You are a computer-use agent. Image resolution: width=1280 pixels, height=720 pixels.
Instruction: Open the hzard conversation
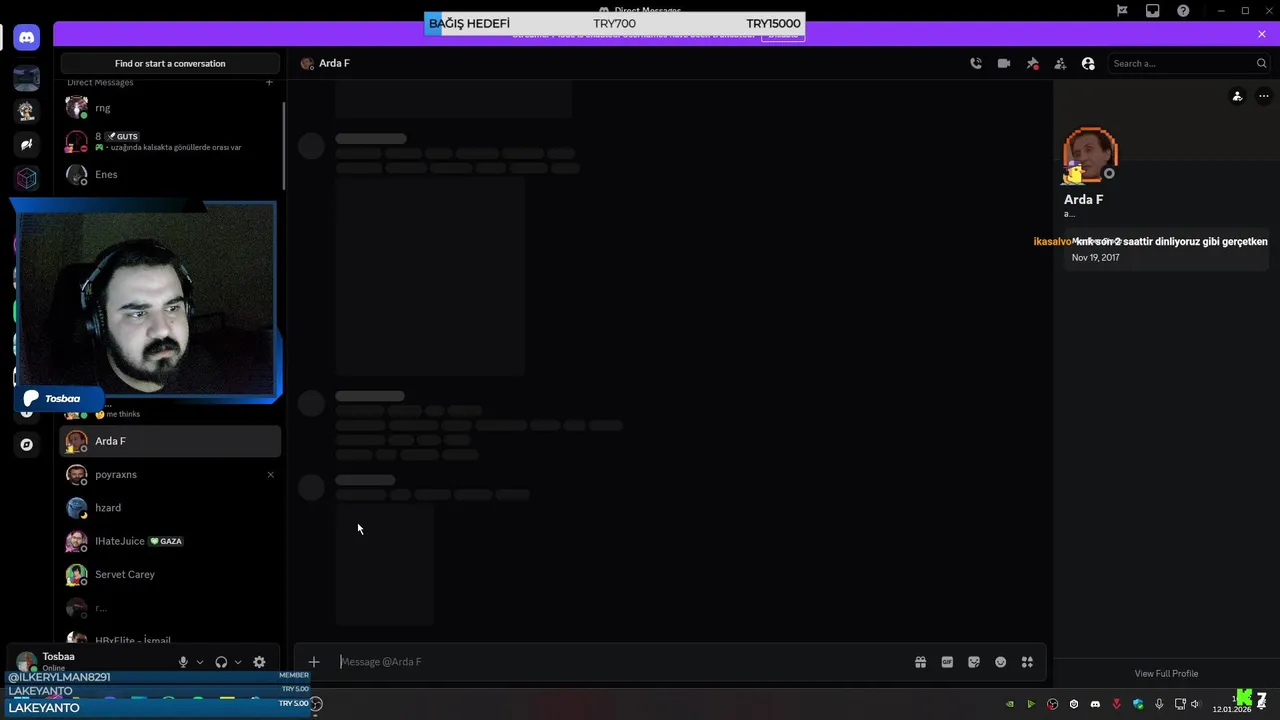click(x=170, y=508)
